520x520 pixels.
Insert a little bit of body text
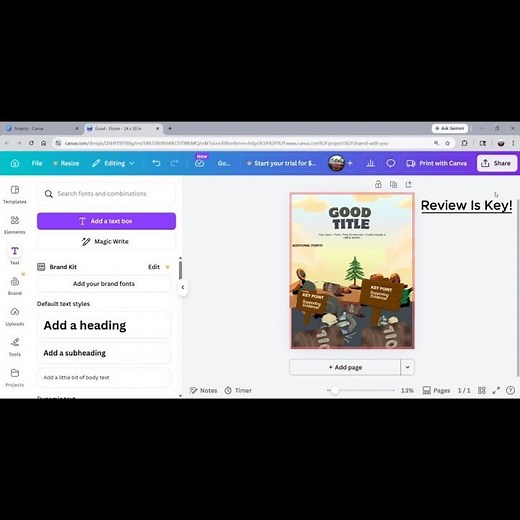point(104,377)
